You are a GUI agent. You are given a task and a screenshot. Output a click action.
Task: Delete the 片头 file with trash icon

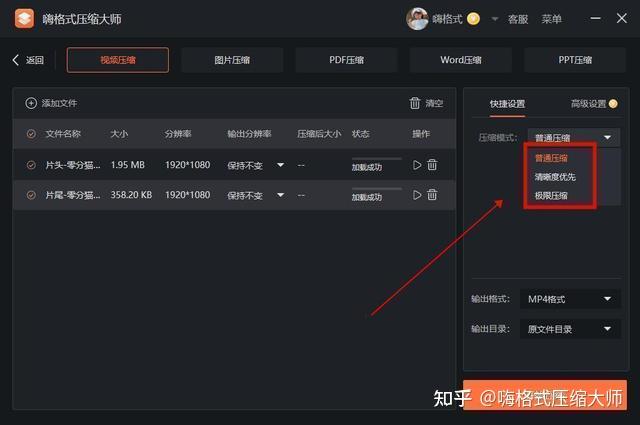coord(432,165)
